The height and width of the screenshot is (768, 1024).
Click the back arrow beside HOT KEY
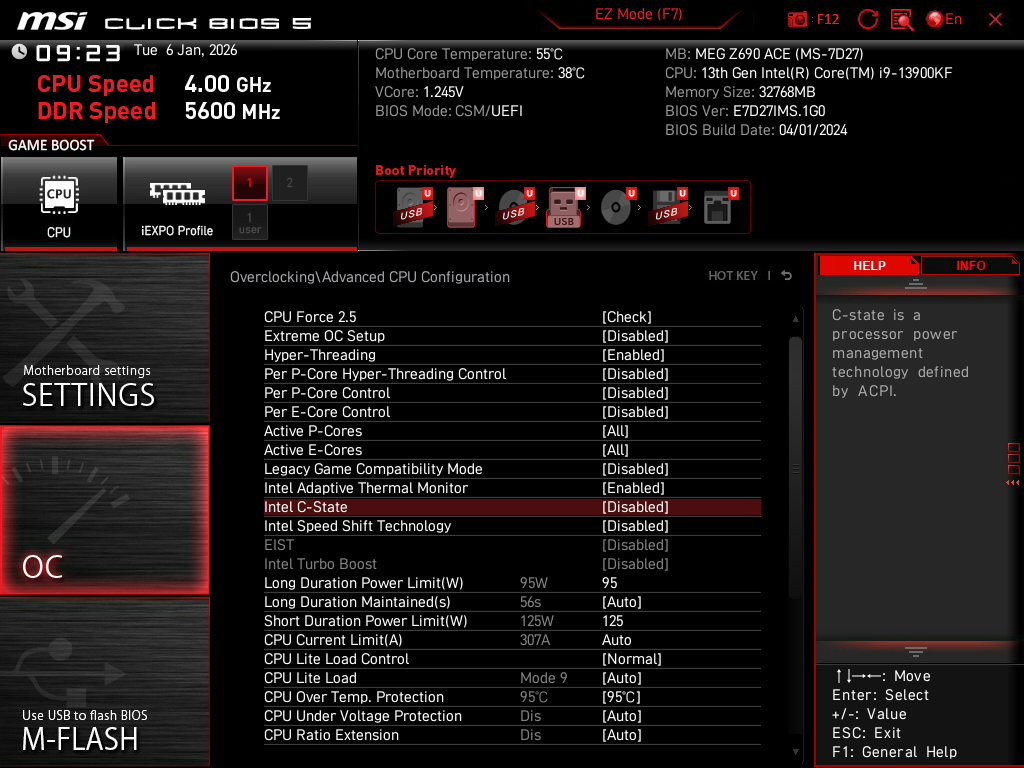[787, 276]
